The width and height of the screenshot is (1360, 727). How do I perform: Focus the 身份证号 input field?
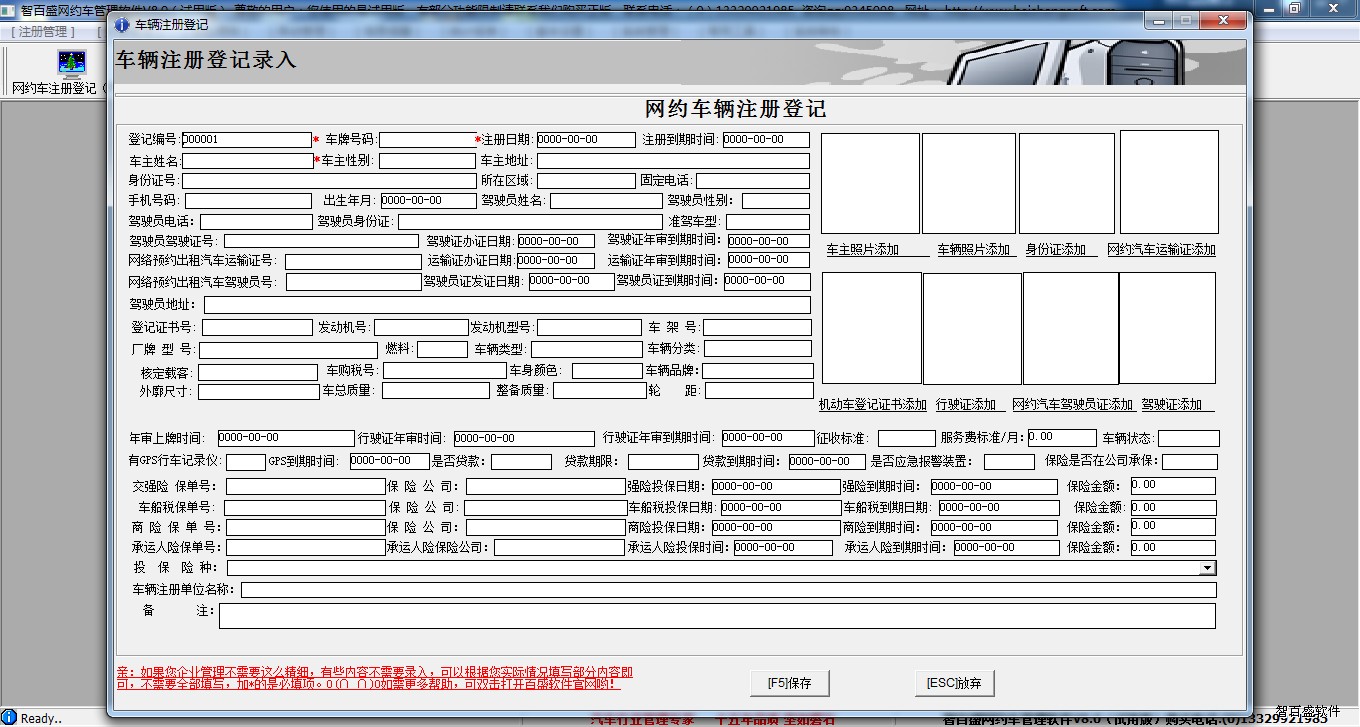point(329,181)
